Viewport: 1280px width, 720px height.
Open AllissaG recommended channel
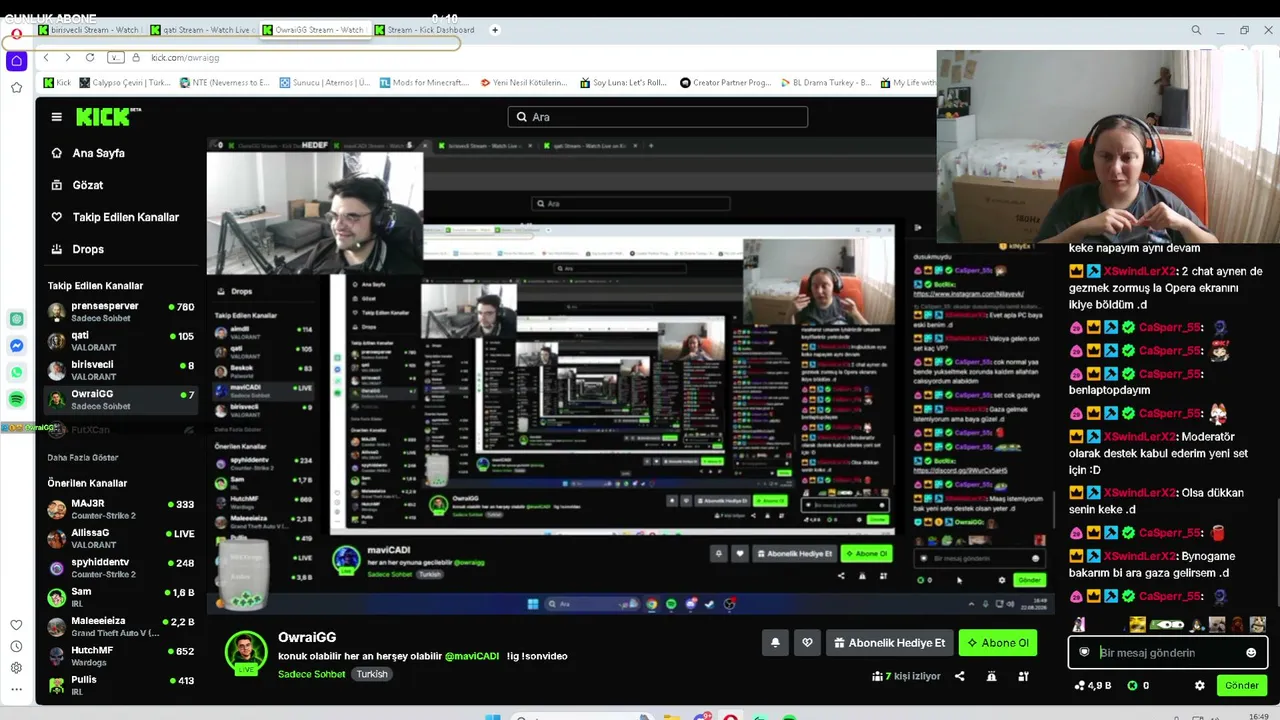click(121, 539)
